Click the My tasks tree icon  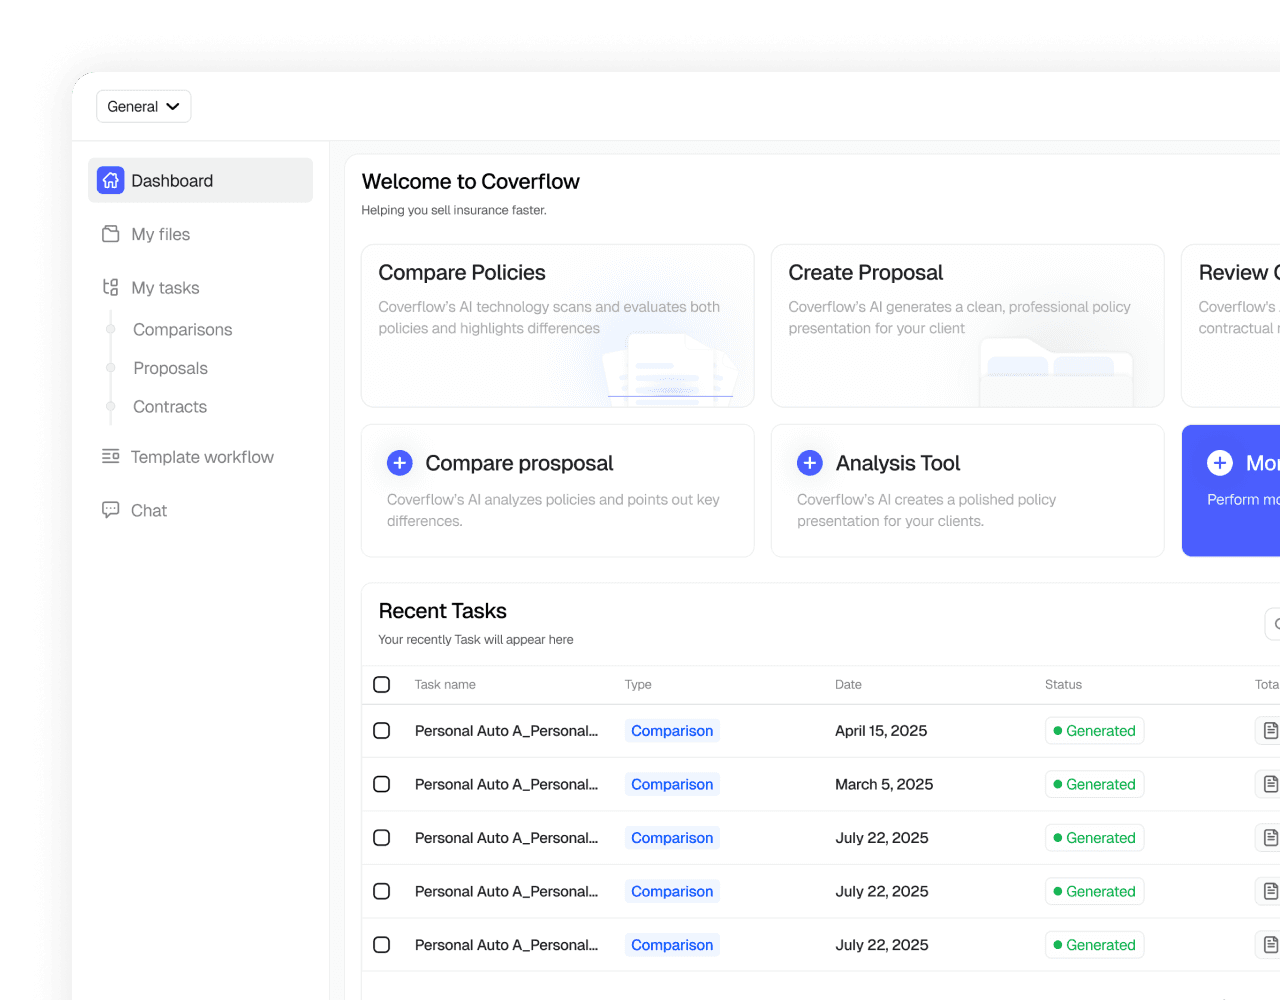tap(111, 287)
